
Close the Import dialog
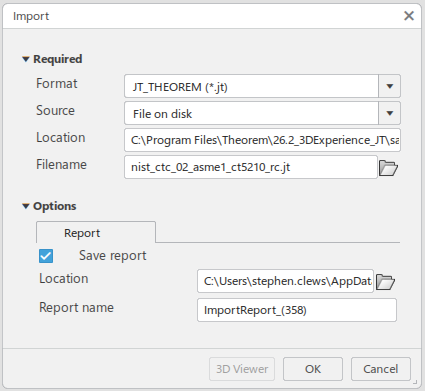coord(409,16)
